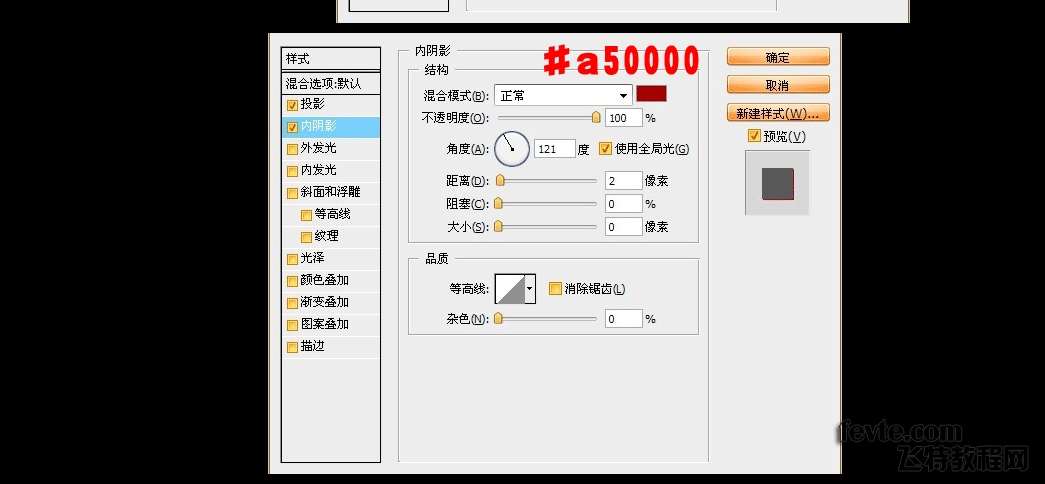This screenshot has width=1045, height=484.
Task: Click the angle value field showing 121
Action: 554,149
